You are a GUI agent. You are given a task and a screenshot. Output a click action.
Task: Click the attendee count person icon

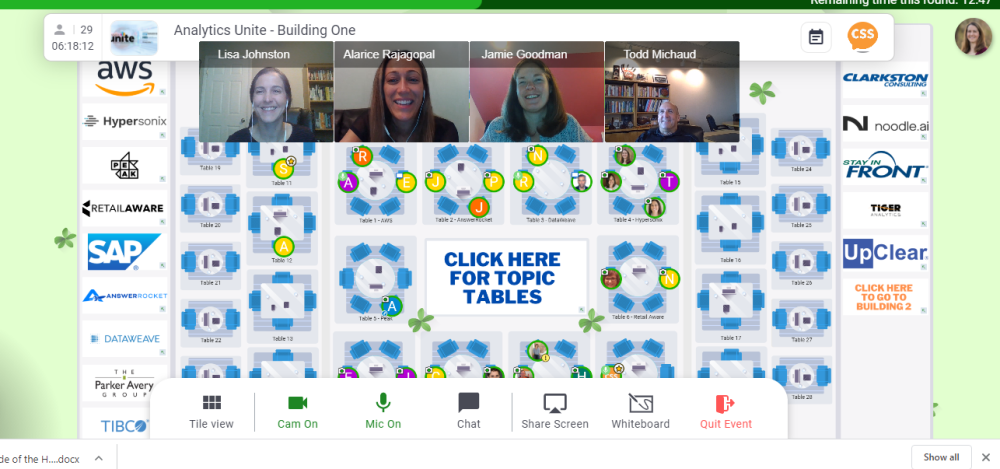(60, 29)
